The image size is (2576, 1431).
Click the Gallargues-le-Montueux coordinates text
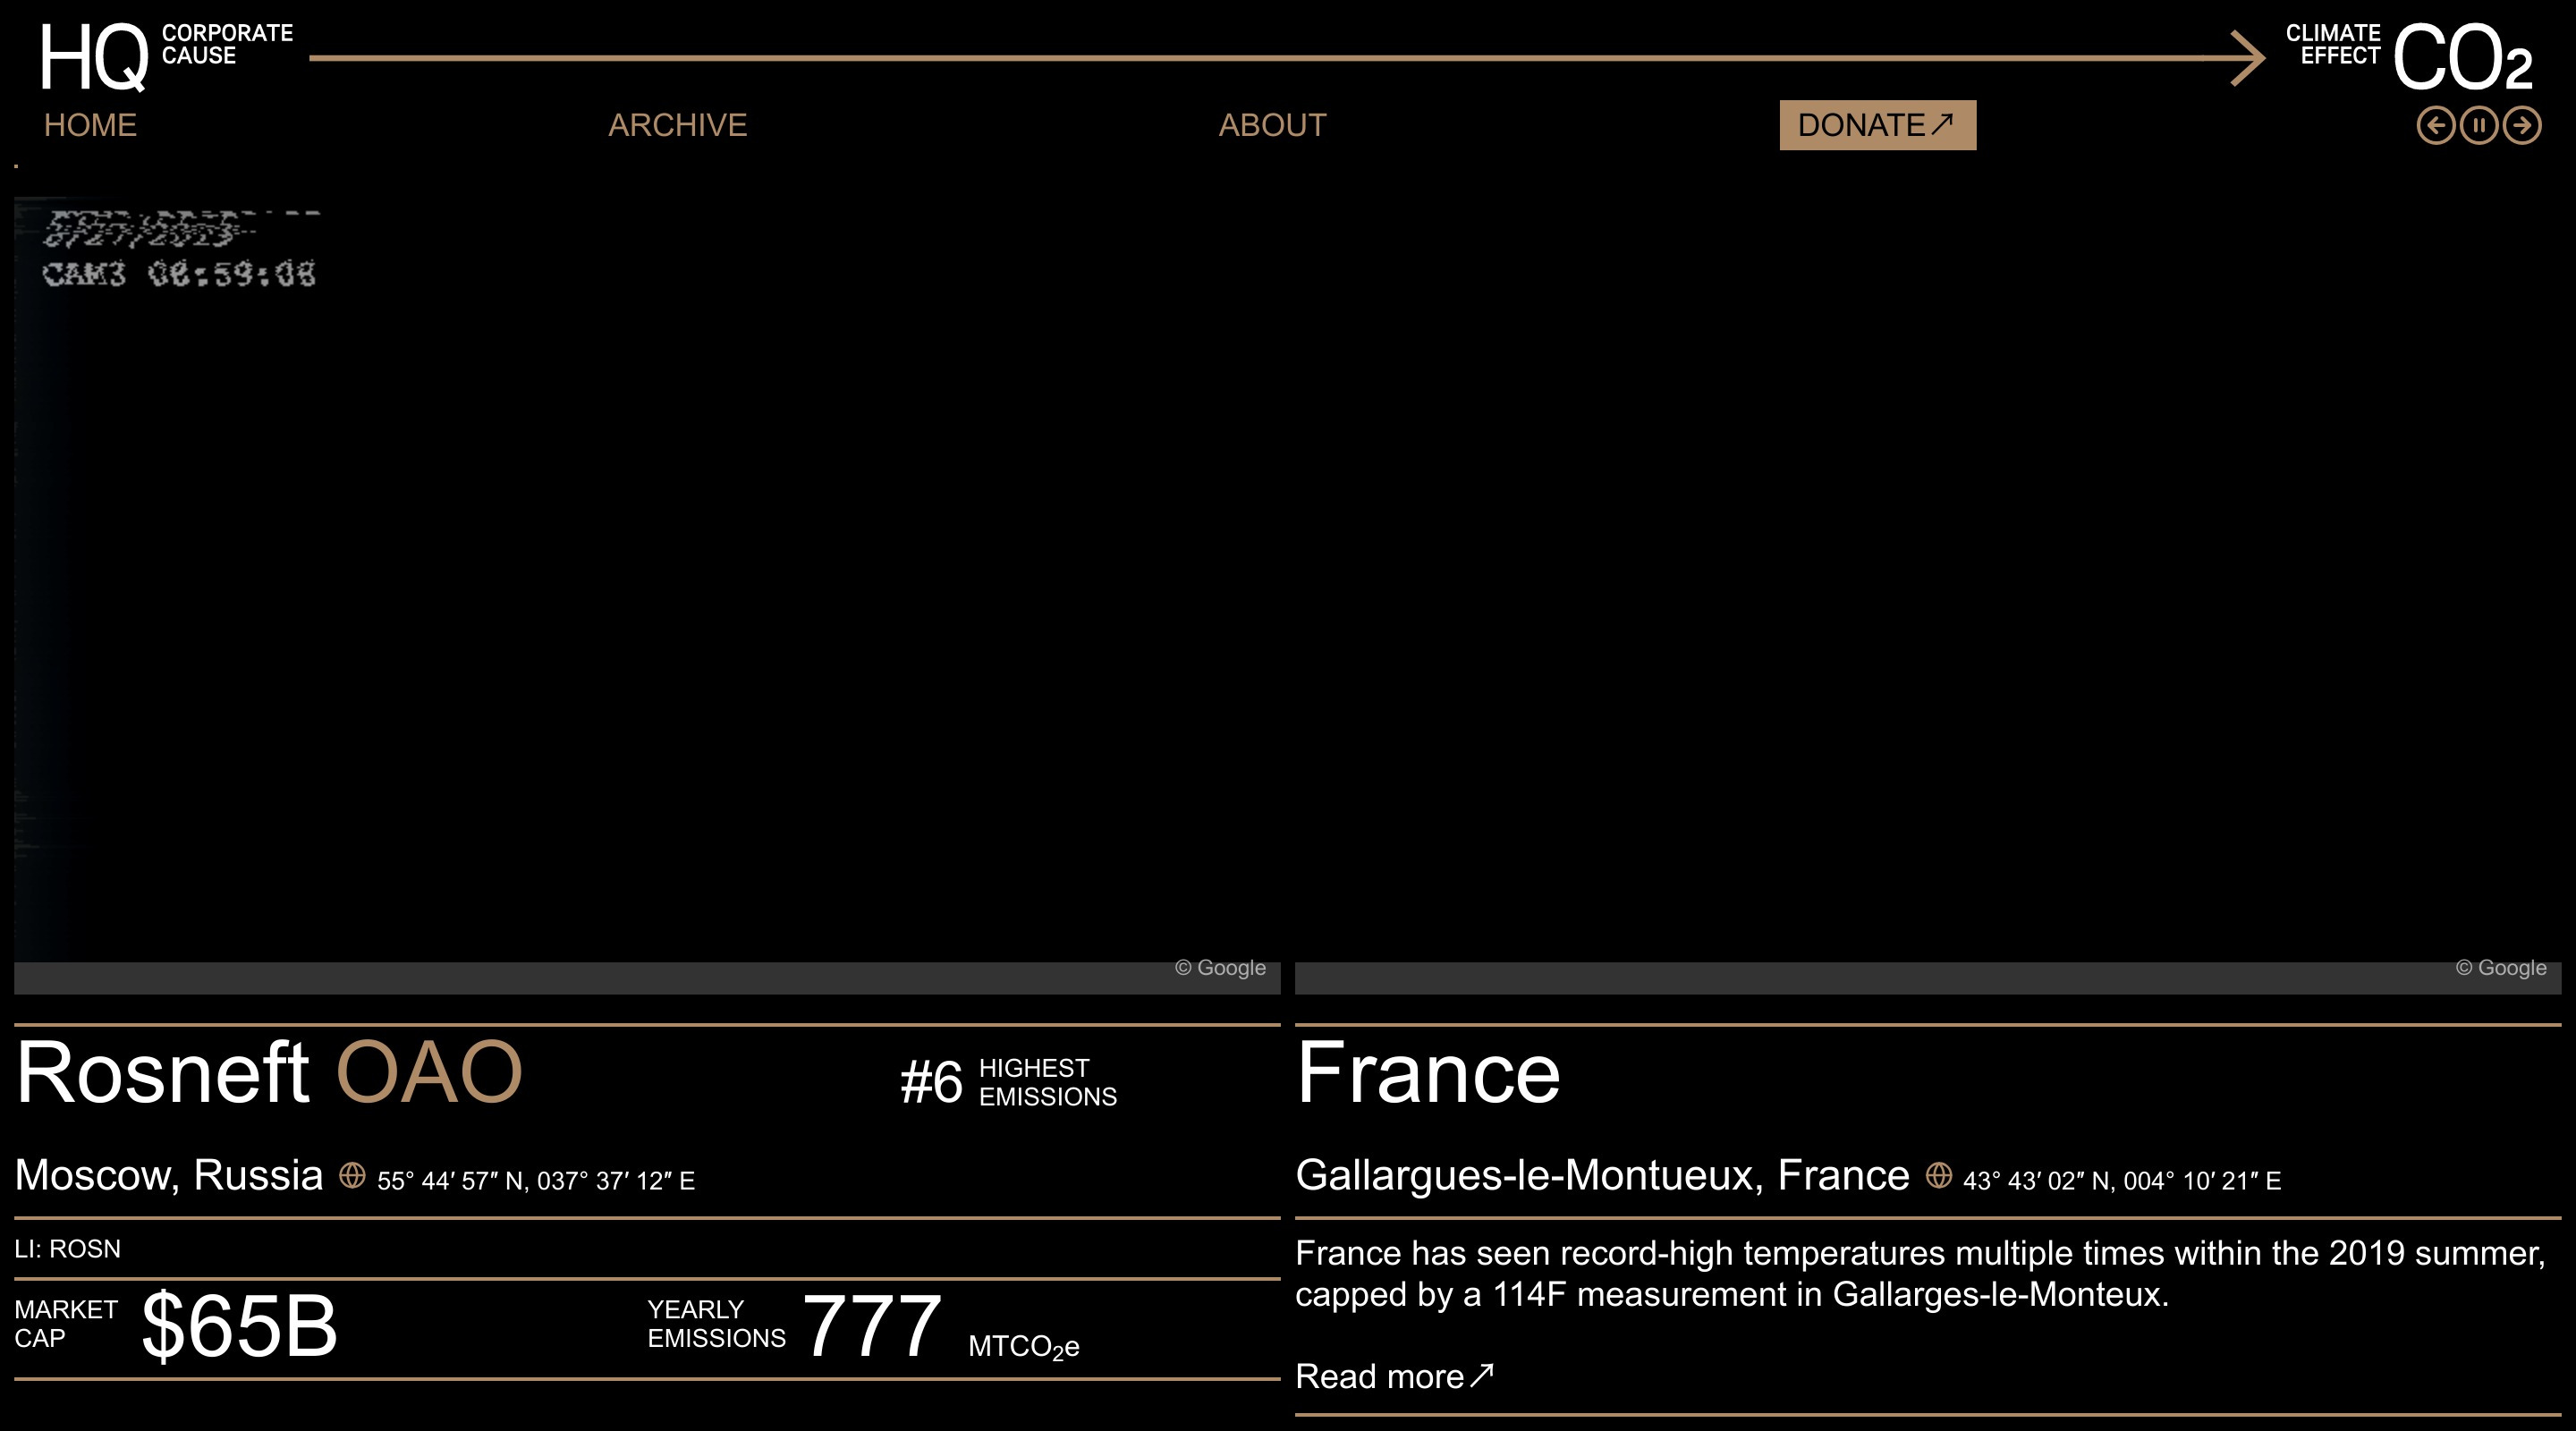(x=2121, y=1181)
